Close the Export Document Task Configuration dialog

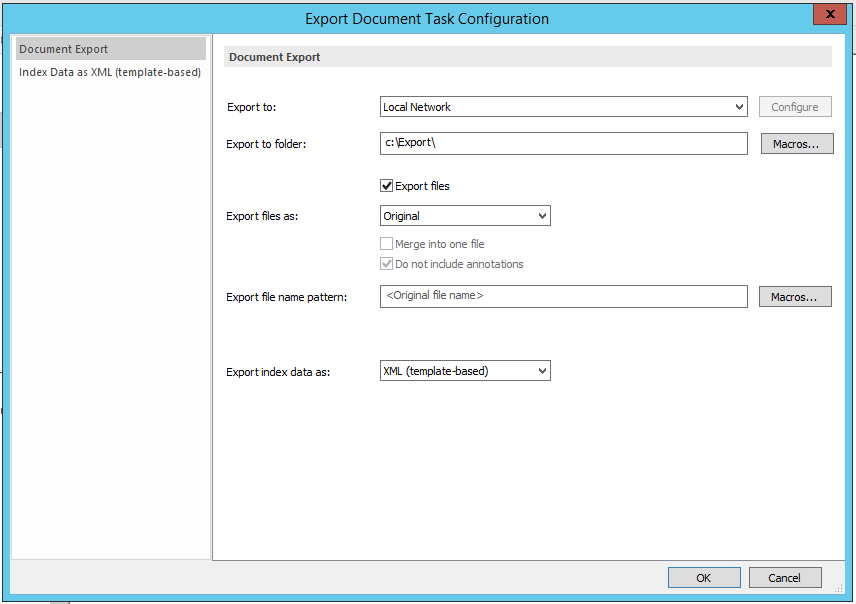[x=830, y=14]
